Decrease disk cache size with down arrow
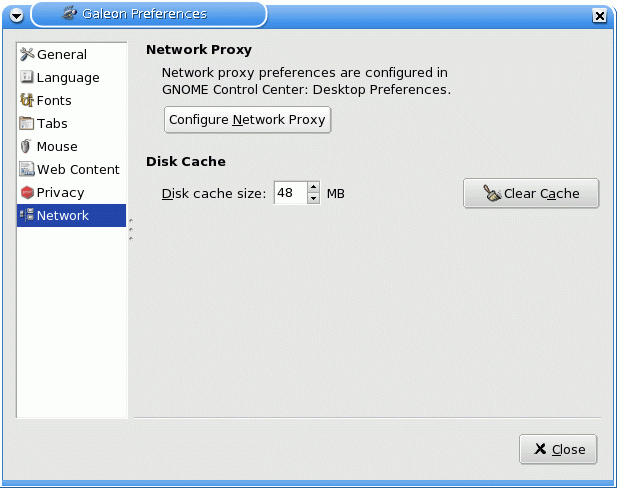Image resolution: width=617 pixels, height=488 pixels. click(x=313, y=199)
